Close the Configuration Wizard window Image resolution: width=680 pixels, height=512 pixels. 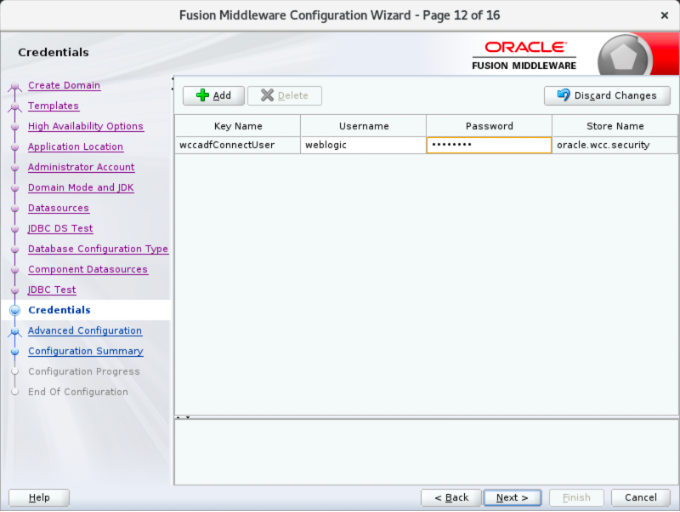click(x=664, y=16)
